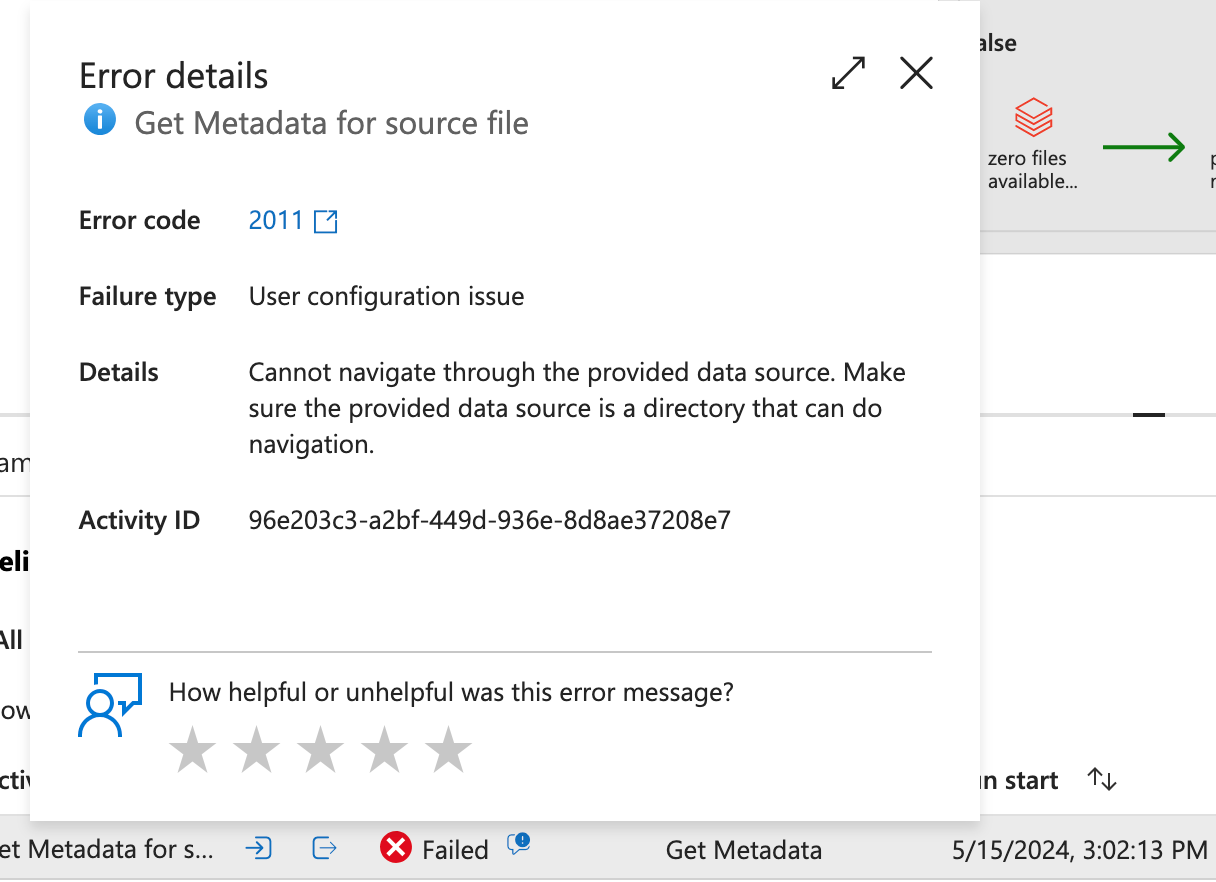The image size is (1216, 882).
Task: Click the sort arrows next to Run start
Action: point(1103,779)
